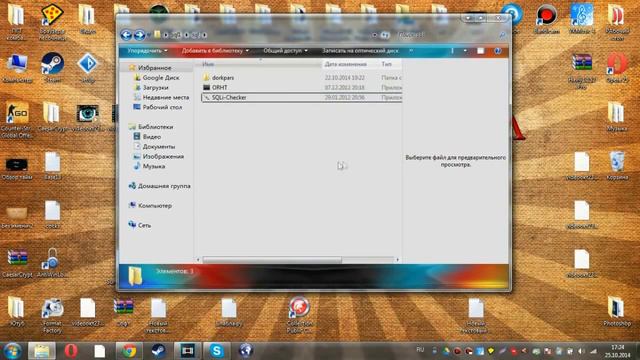Open the CaesarCrypt archive on desktop
The height and width of the screenshot is (360, 640).
(17, 263)
